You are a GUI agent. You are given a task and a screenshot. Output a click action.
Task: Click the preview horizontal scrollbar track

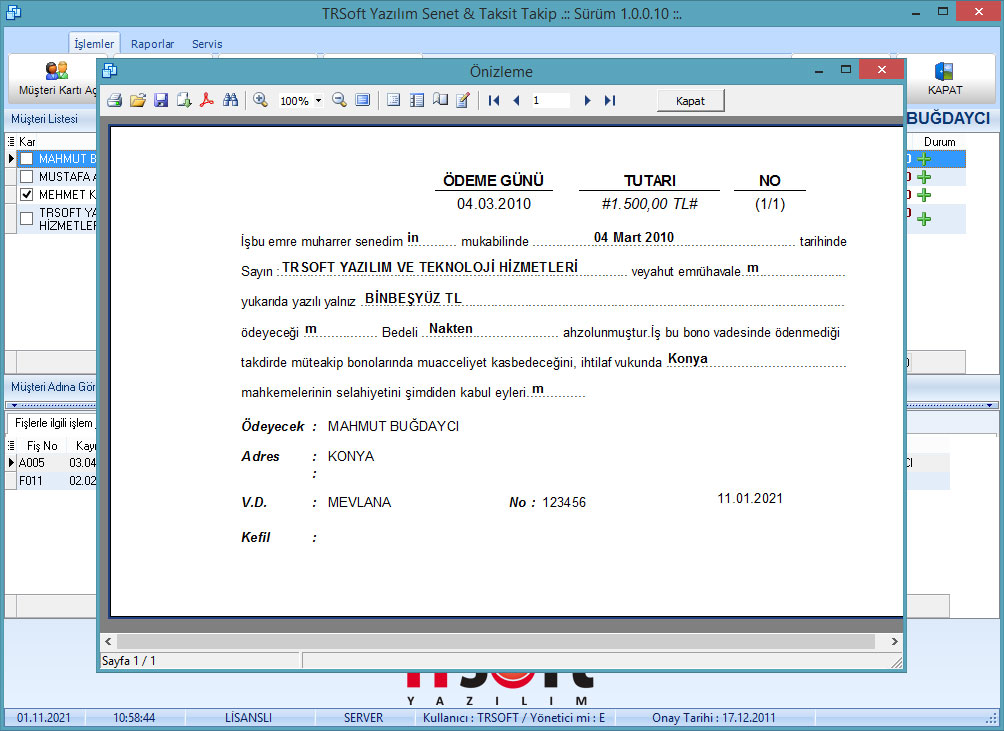[x=496, y=641]
